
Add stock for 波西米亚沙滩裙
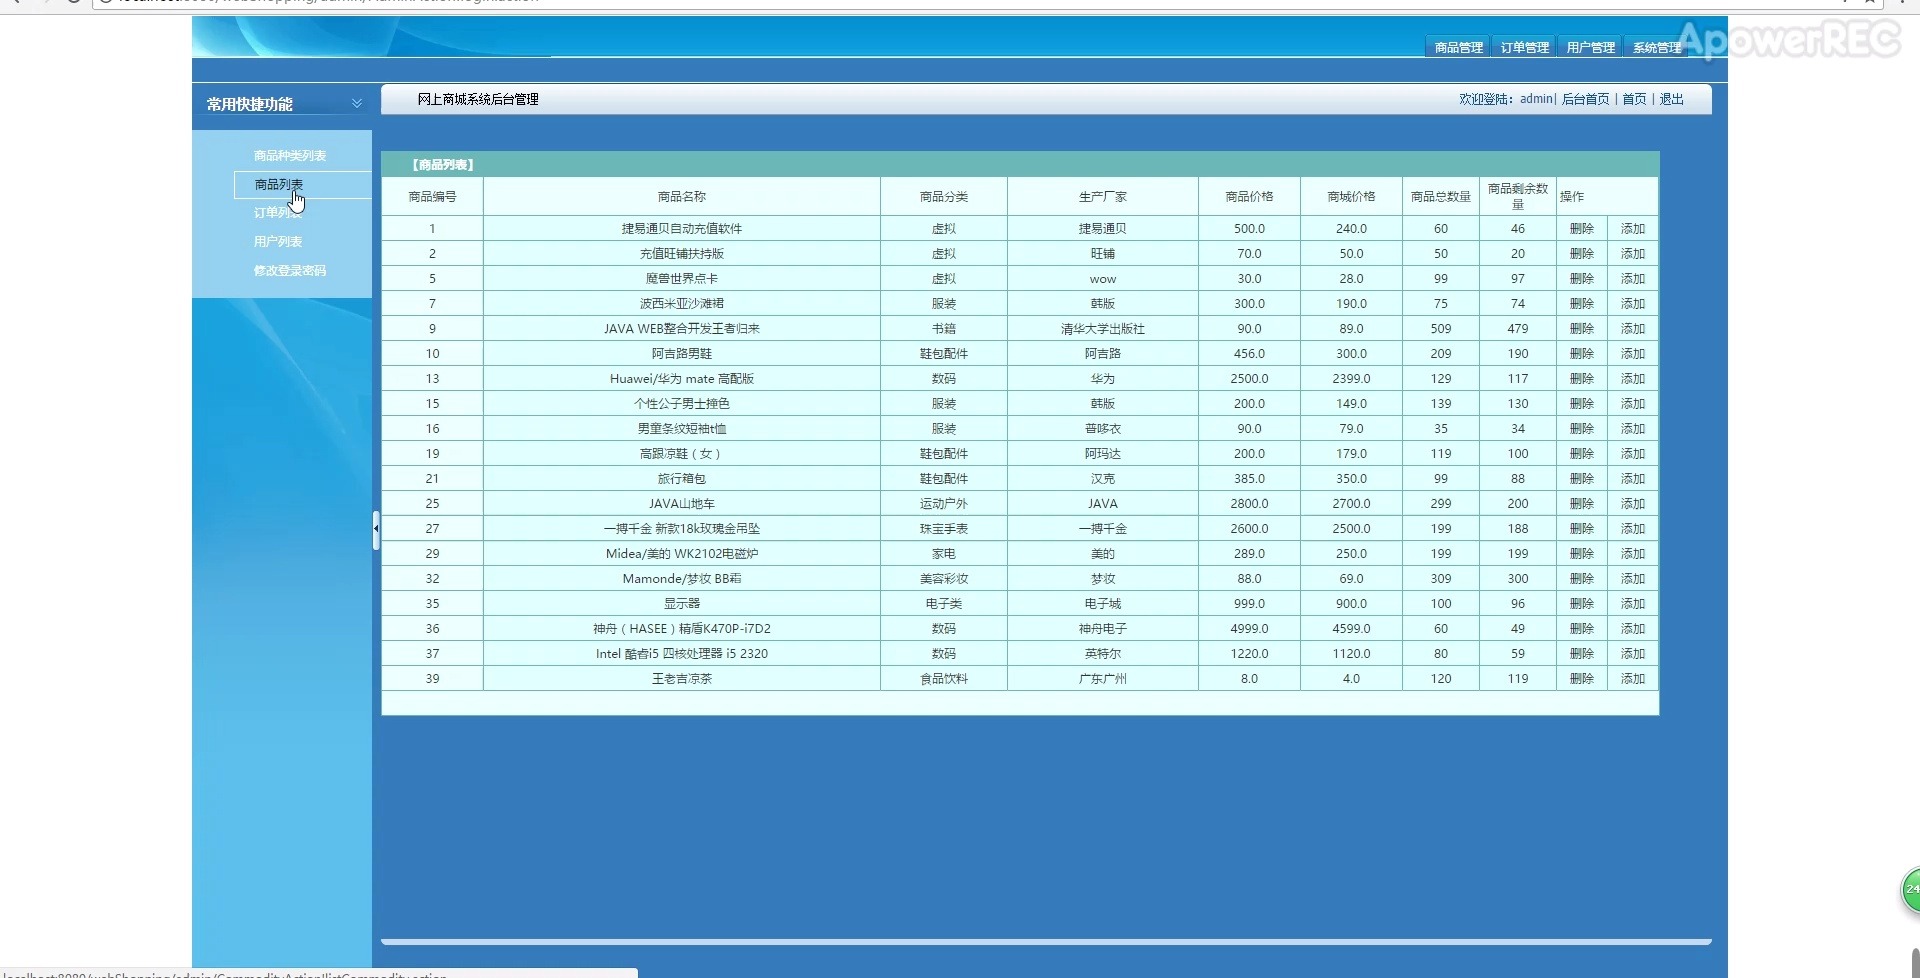[1633, 303]
